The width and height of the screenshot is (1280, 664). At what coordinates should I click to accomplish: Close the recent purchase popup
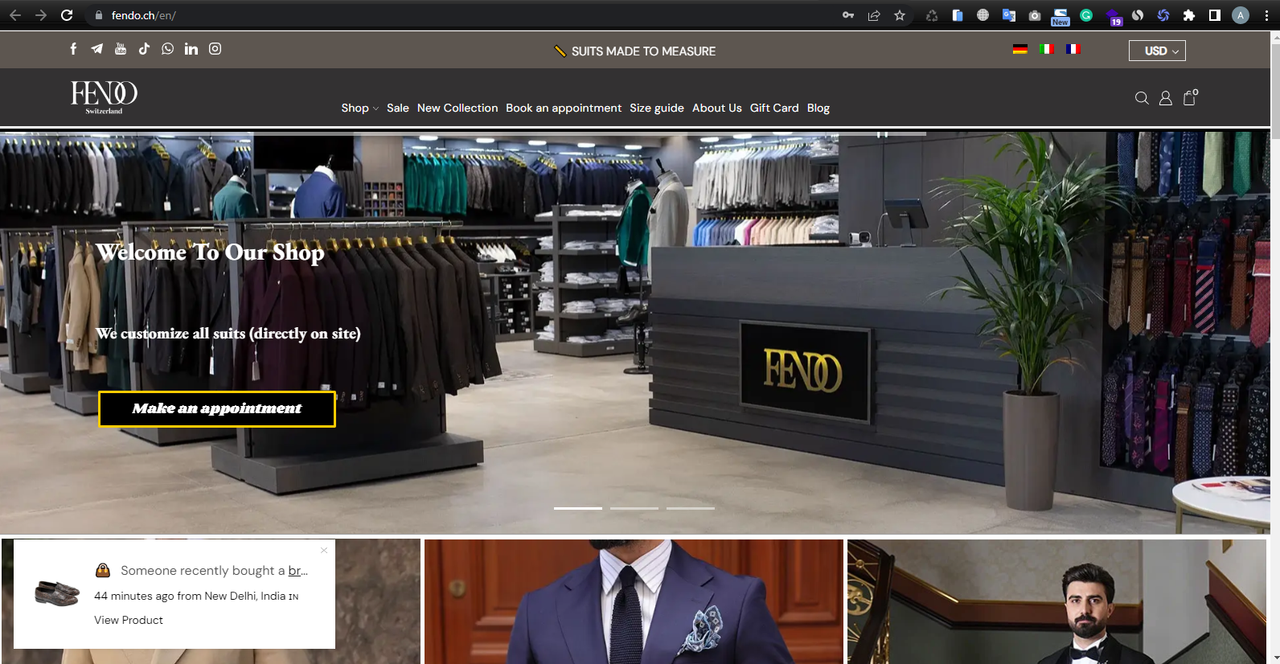[x=324, y=550]
